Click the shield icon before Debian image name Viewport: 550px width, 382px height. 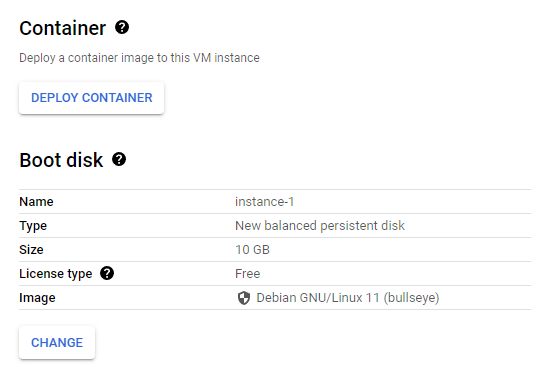(244, 298)
